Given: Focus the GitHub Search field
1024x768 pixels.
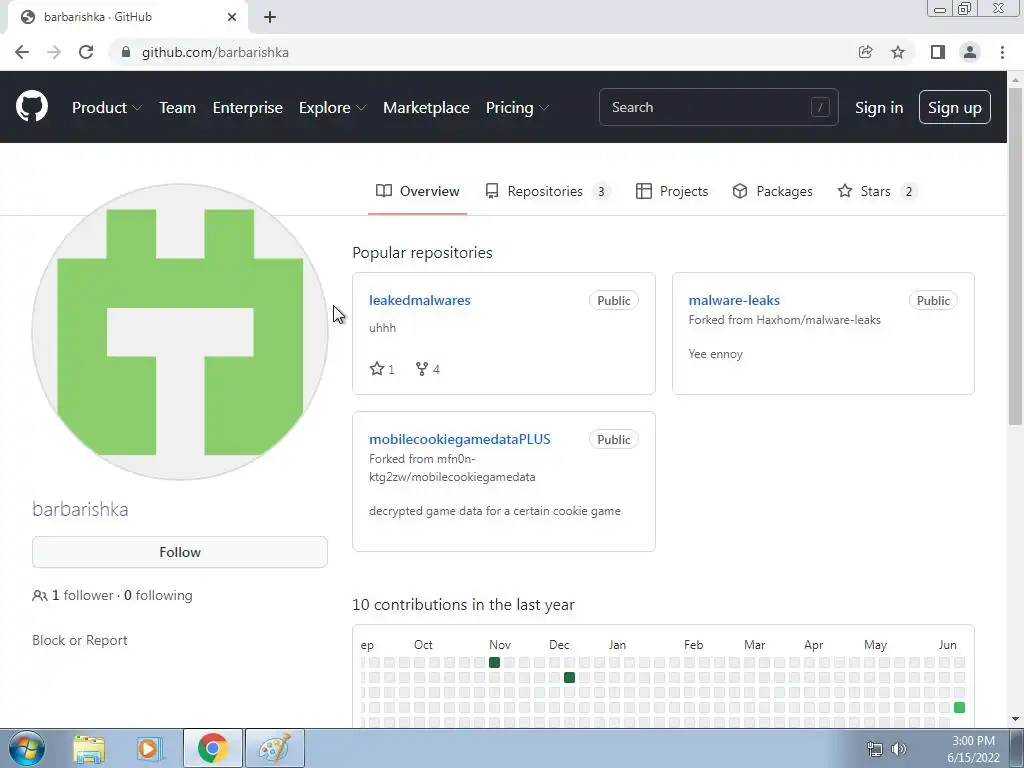Looking at the screenshot, I should coord(718,107).
